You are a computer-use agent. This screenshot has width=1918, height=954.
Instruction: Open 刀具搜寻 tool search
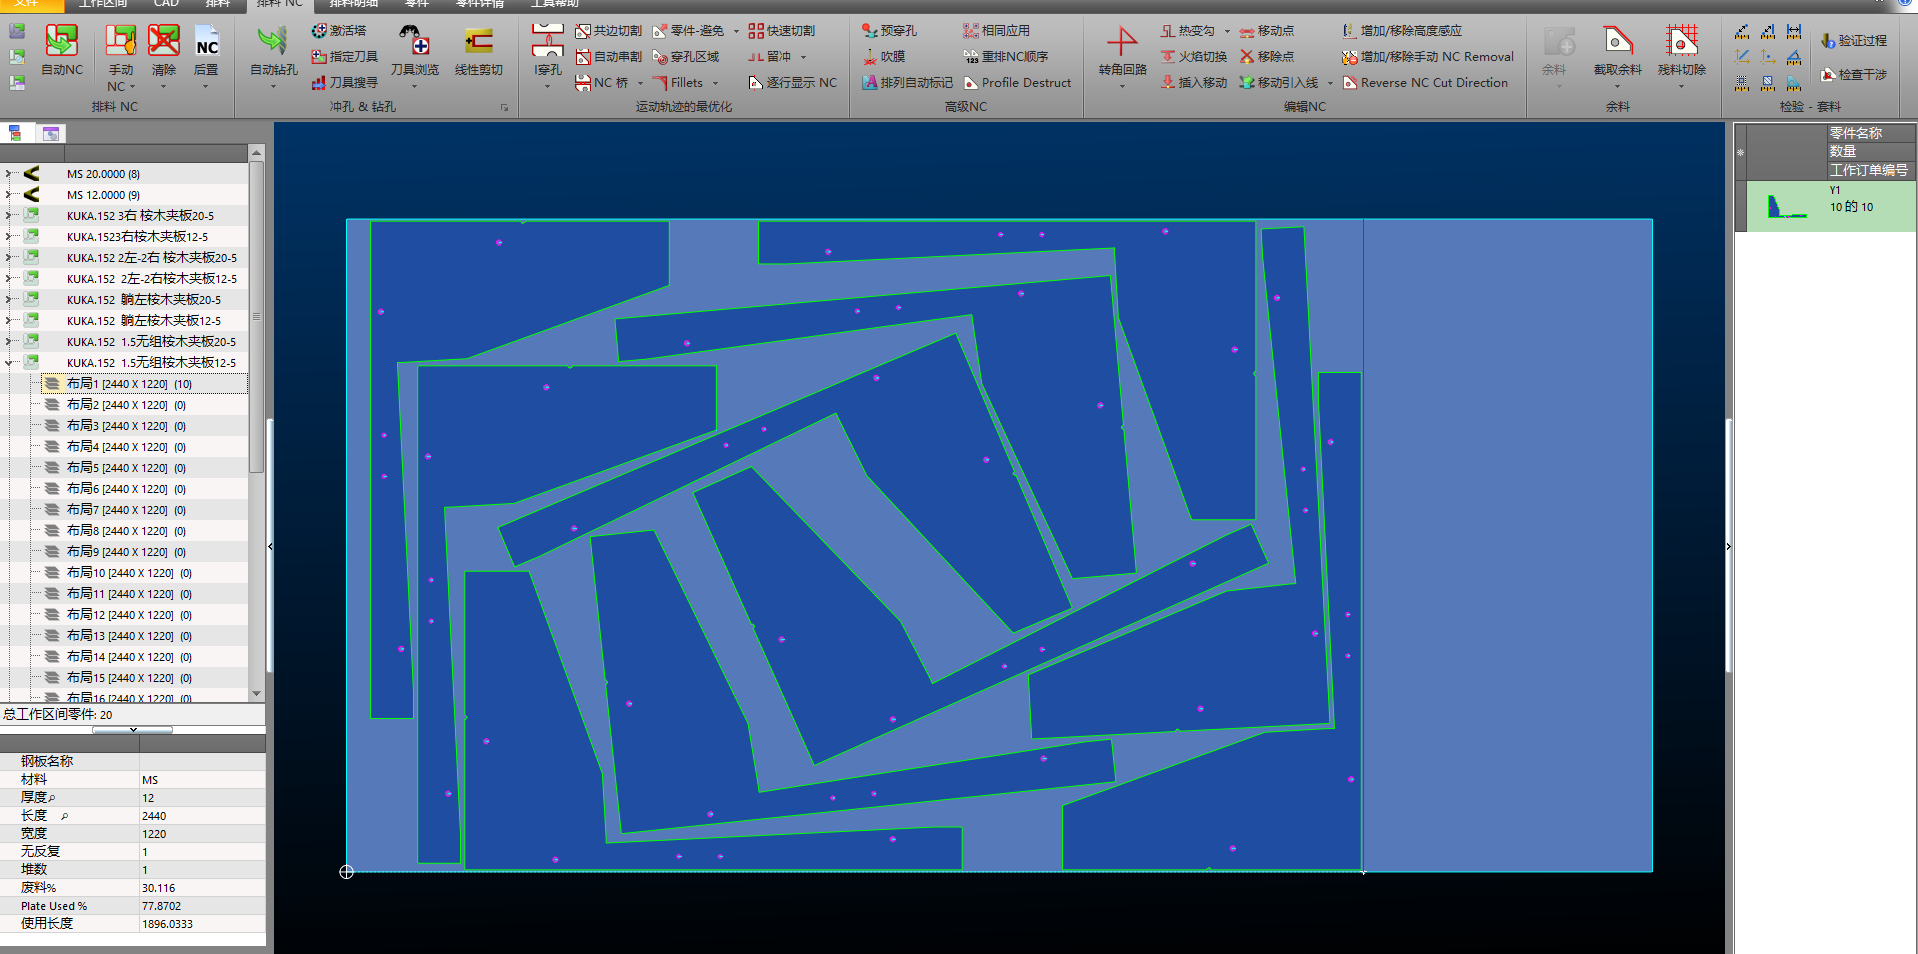pyautogui.click(x=344, y=83)
